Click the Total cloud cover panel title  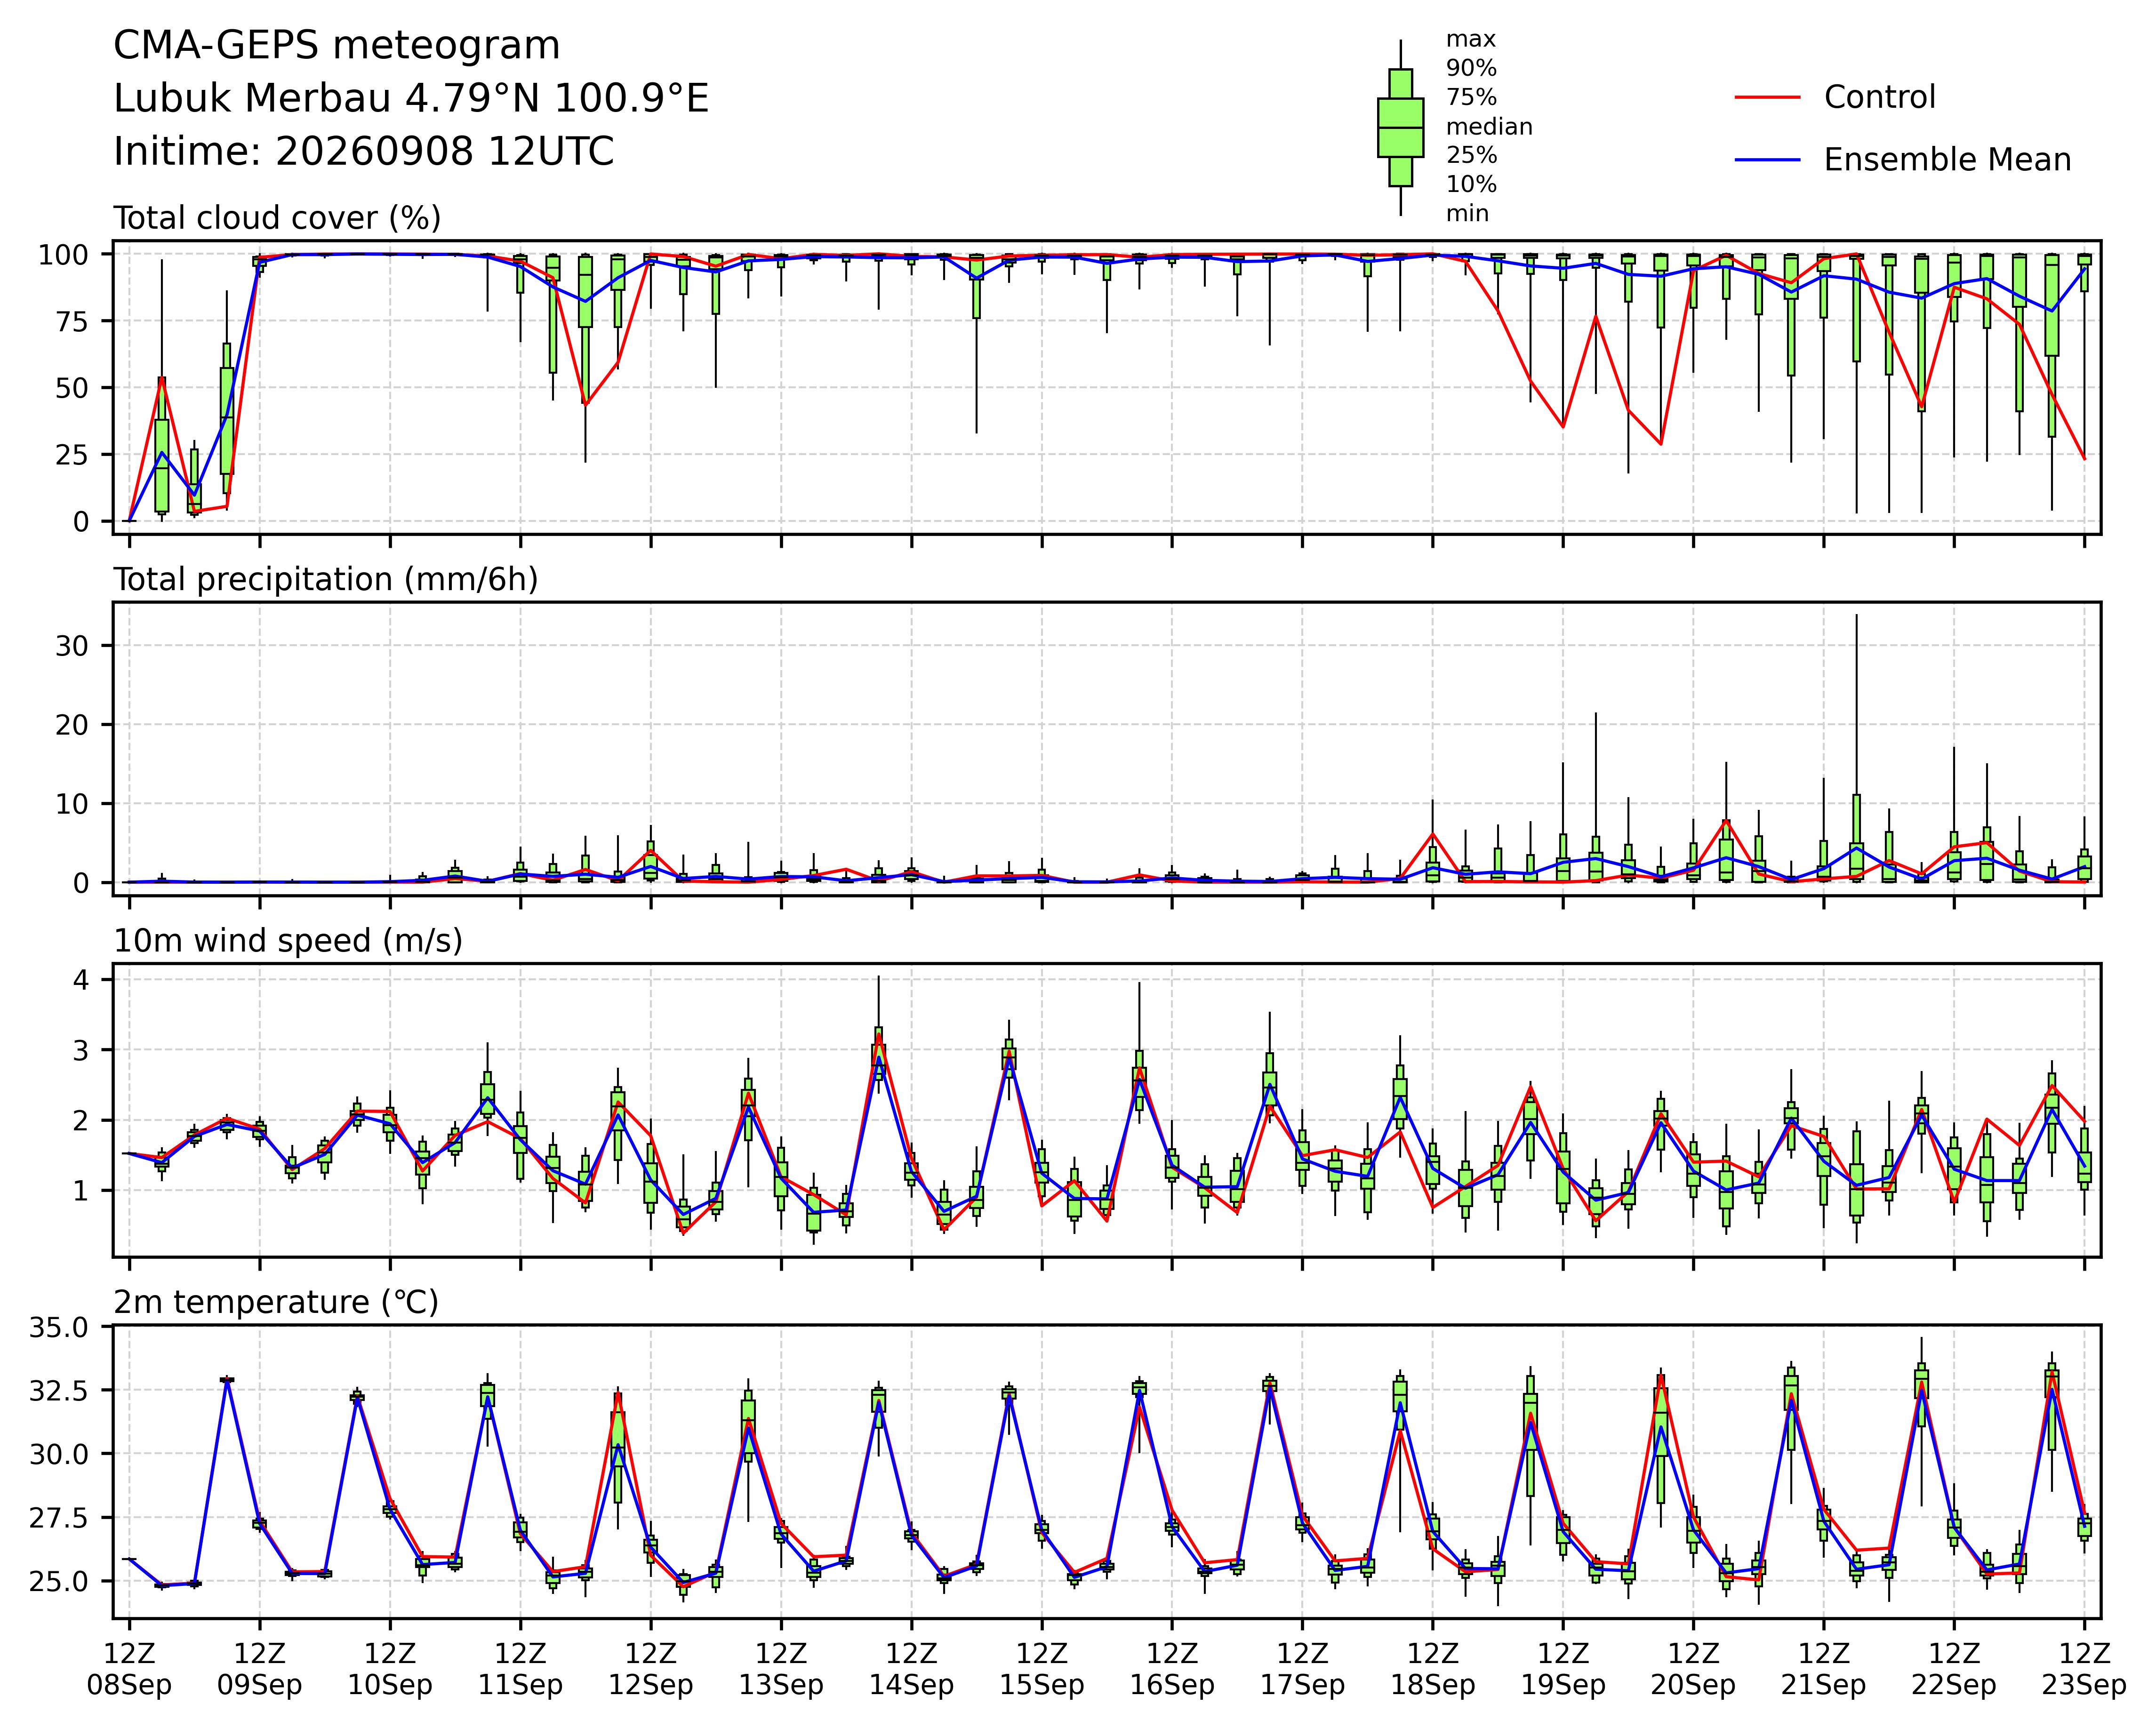[x=277, y=218]
